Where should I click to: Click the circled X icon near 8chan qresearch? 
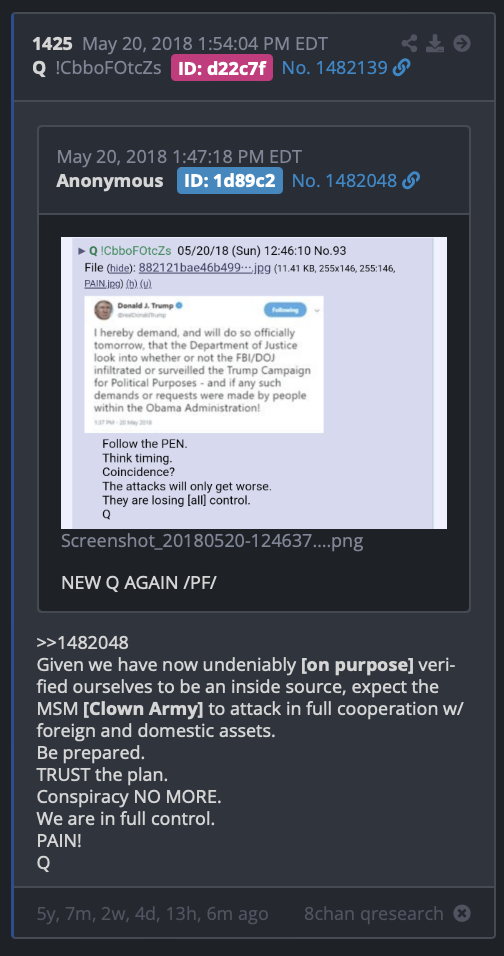coord(463,913)
